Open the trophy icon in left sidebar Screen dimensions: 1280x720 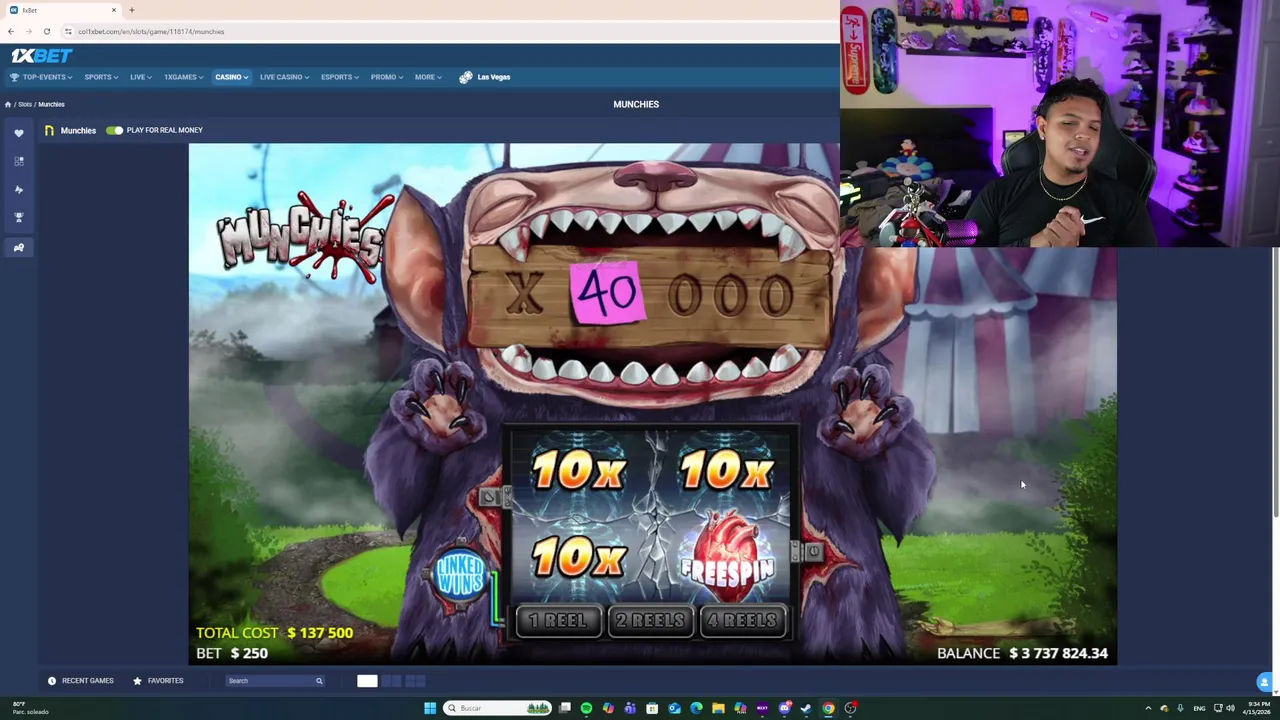click(19, 217)
